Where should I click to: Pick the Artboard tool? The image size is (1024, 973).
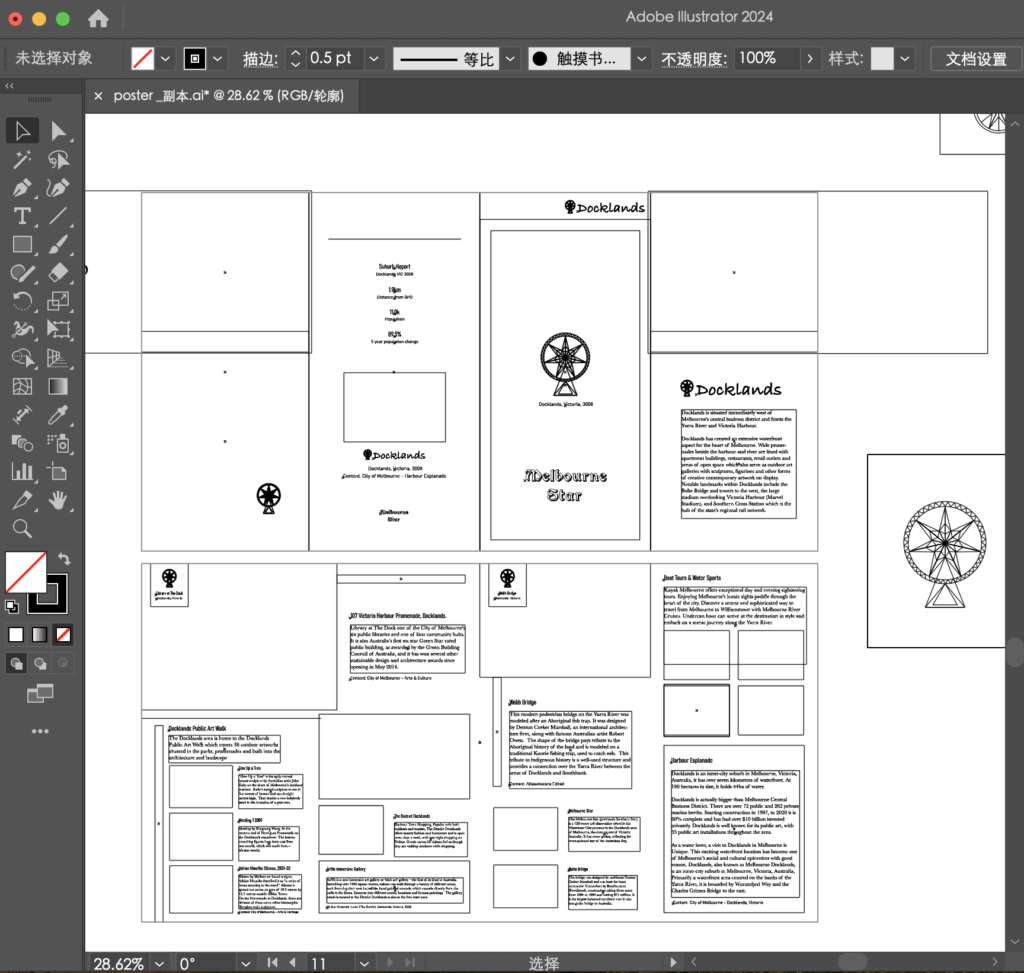[x=59, y=471]
